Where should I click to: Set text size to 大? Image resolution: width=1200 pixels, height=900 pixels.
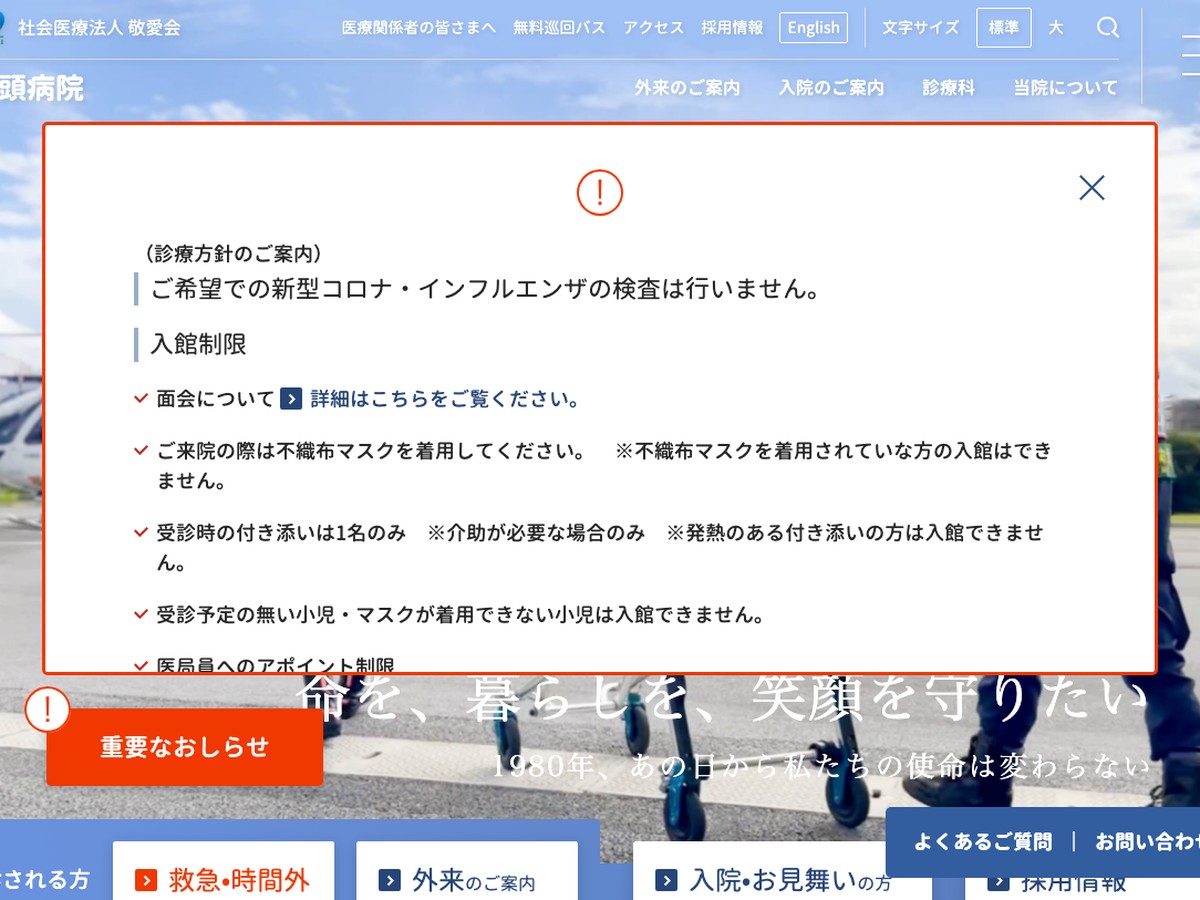[x=1055, y=28]
